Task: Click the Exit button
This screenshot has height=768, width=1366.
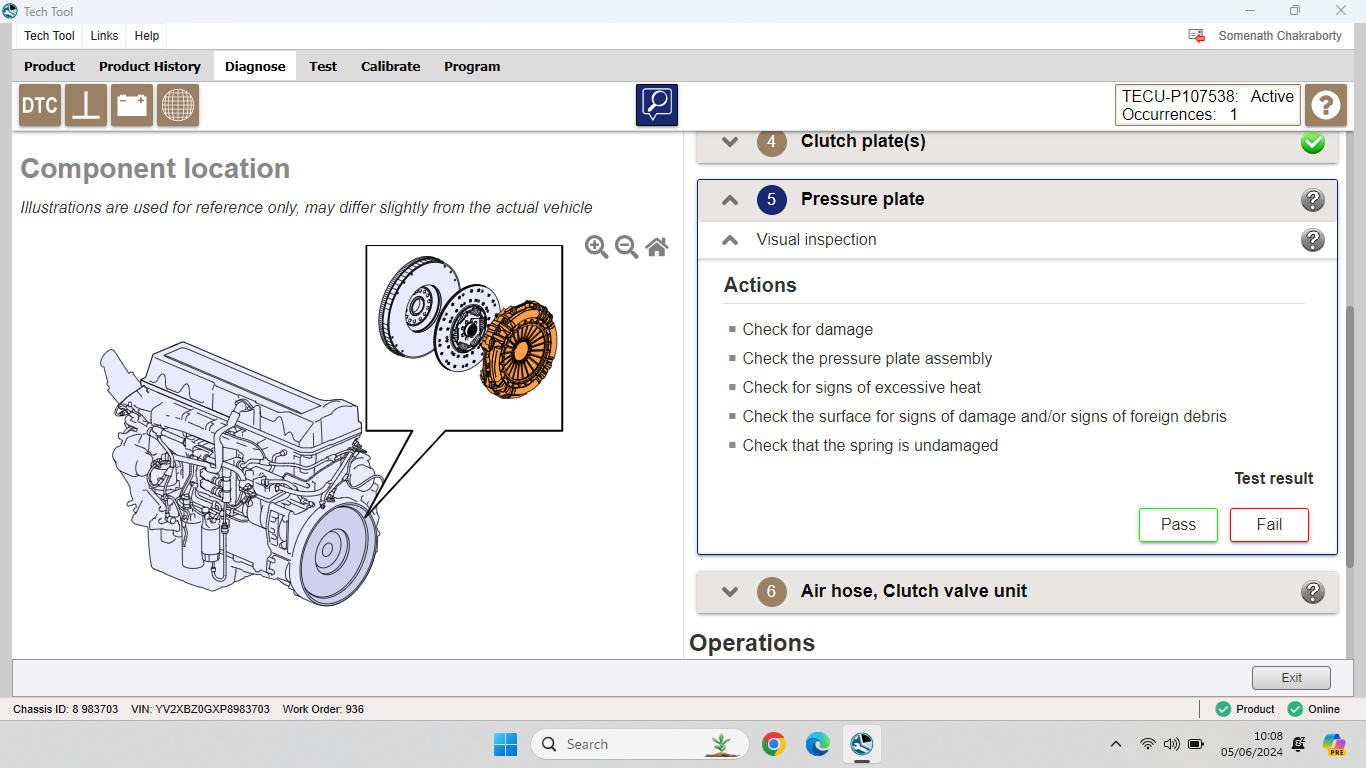Action: tap(1291, 678)
